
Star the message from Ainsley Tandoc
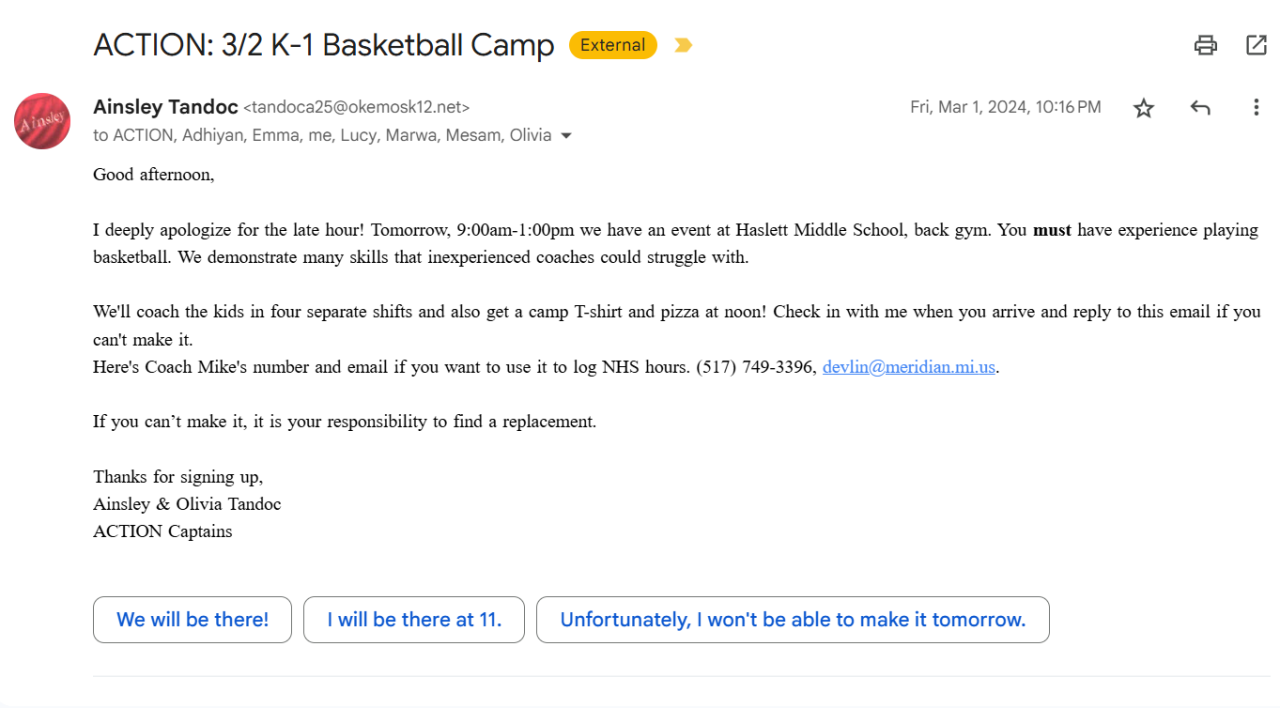(x=1144, y=108)
